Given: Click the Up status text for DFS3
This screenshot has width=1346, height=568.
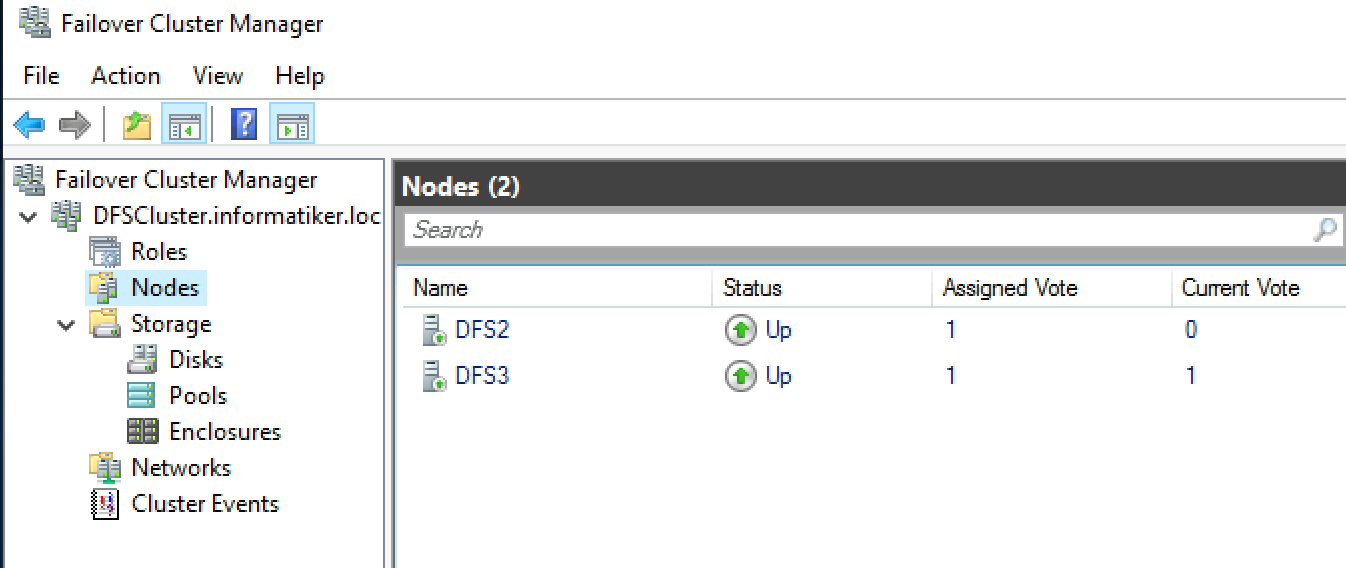Looking at the screenshot, I should [778, 377].
